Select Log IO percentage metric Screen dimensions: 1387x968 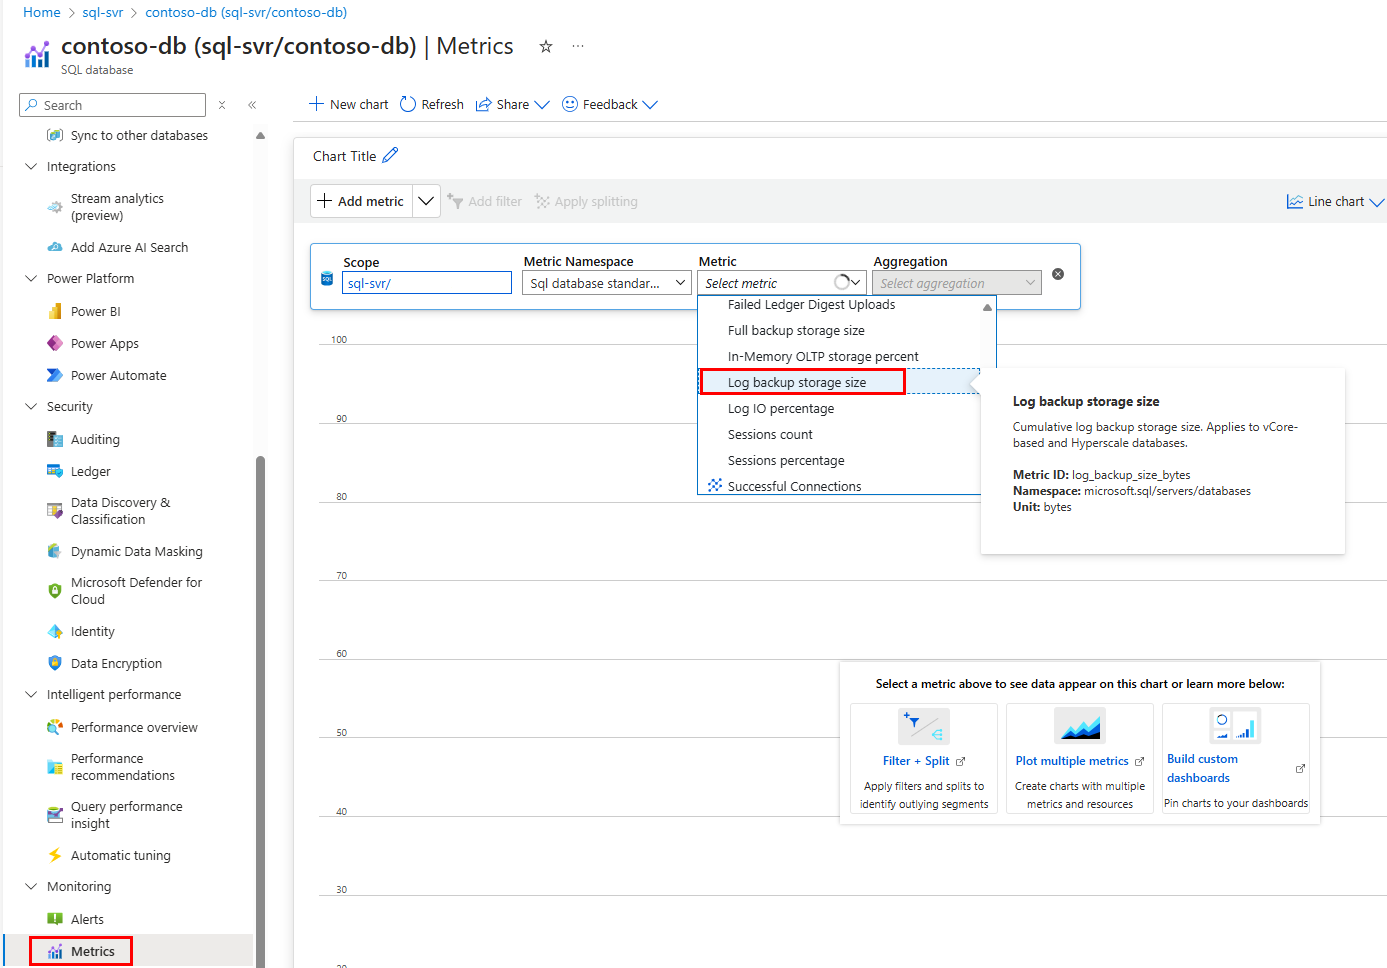point(780,408)
